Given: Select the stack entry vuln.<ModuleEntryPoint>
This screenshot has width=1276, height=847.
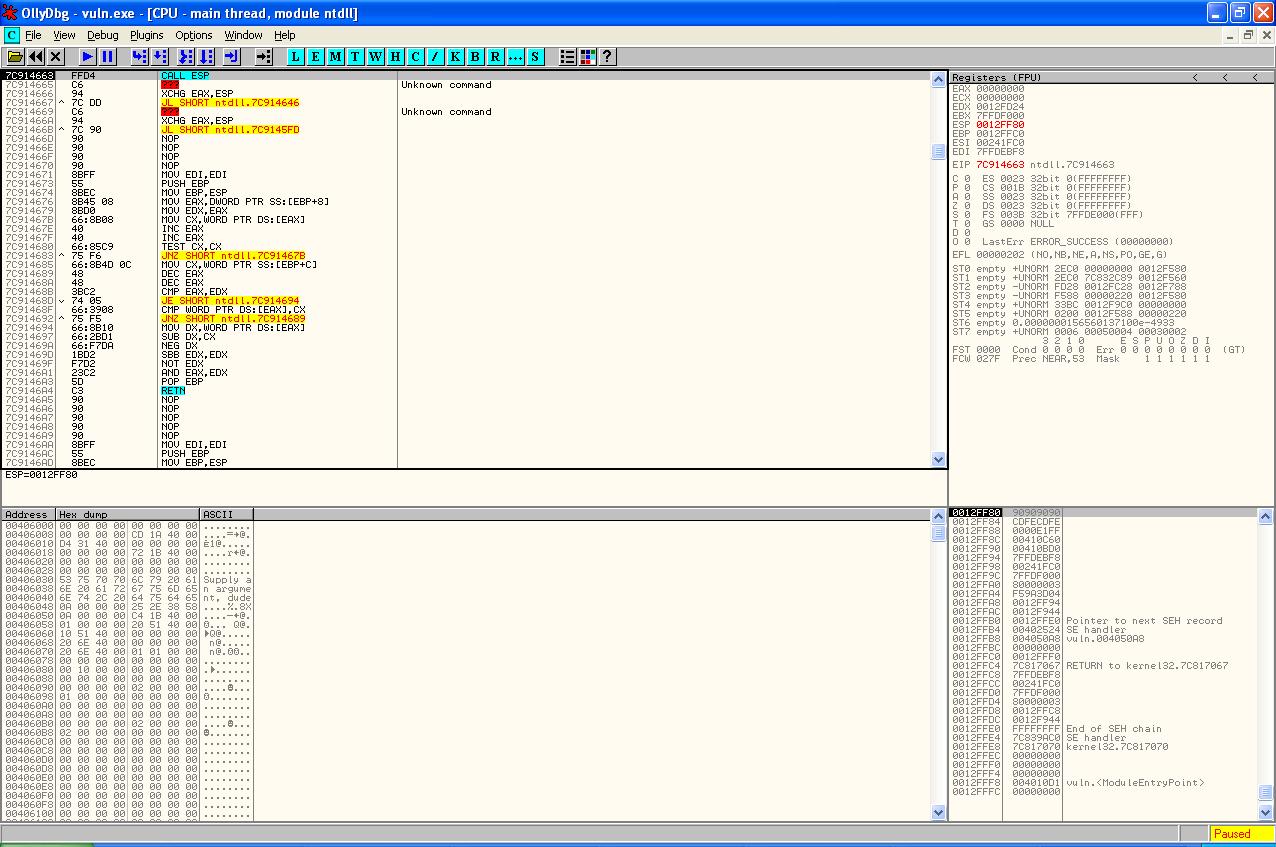Looking at the screenshot, I should click(1135, 783).
